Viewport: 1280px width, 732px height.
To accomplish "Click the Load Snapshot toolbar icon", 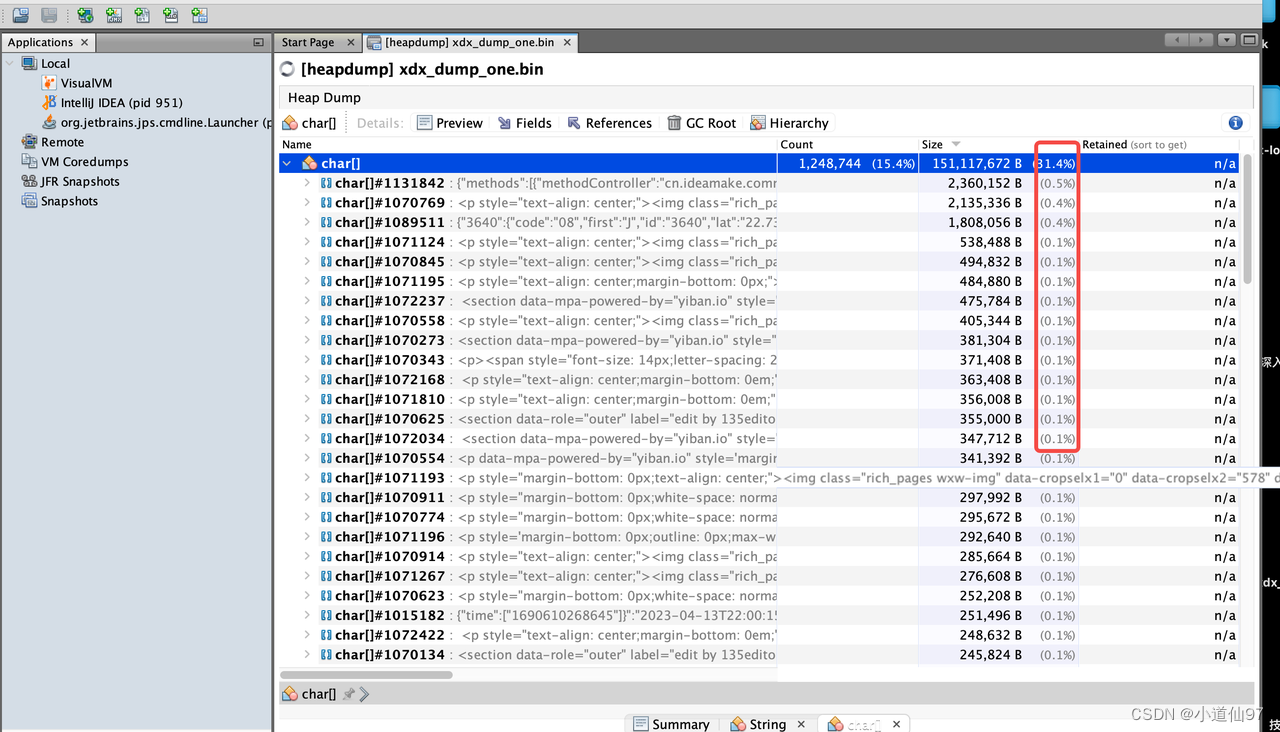I will tap(20, 15).
